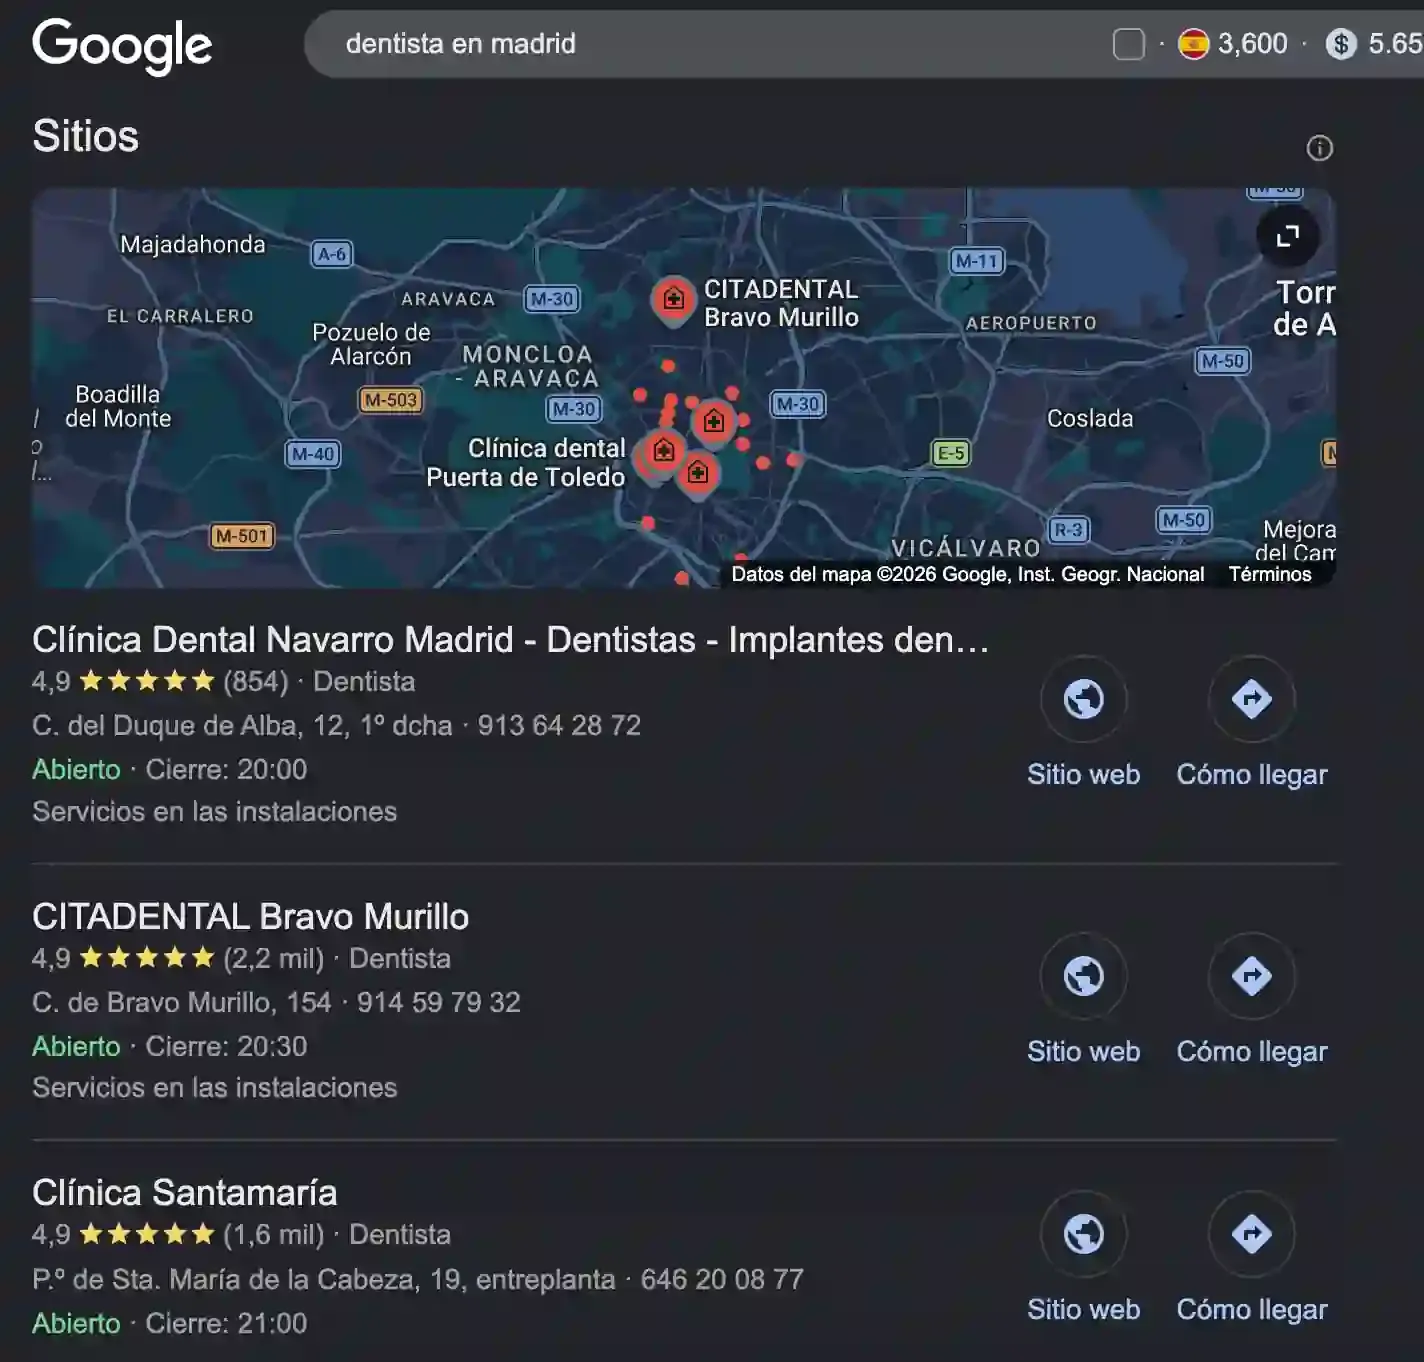Click the Sitio web label under Santamaría's globe icon
The width and height of the screenshot is (1424, 1362).
click(x=1084, y=1309)
